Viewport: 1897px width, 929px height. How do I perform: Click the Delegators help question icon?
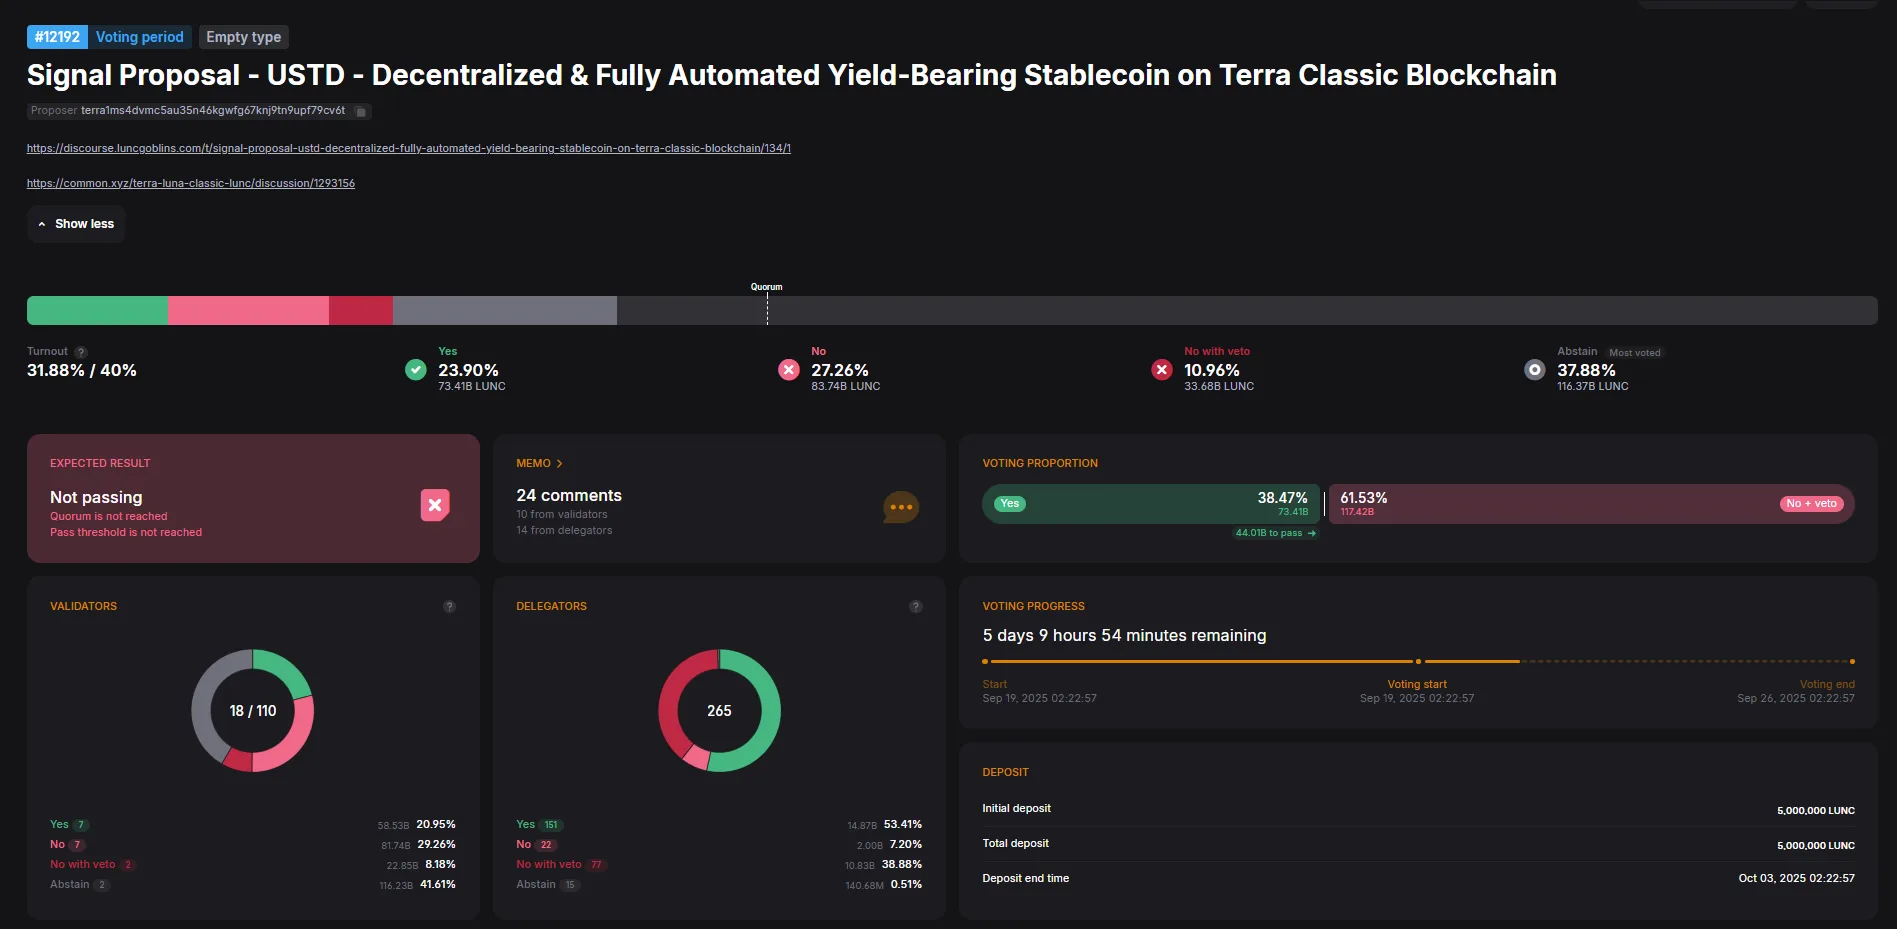click(x=916, y=607)
